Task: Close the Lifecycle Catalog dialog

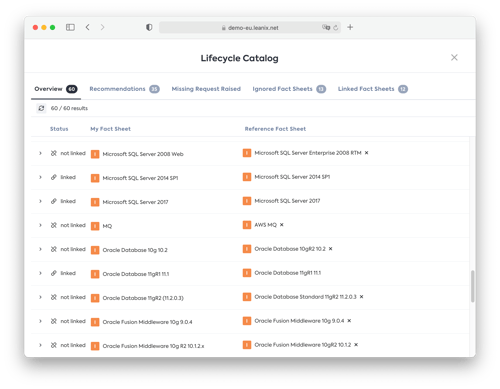Action: 454,57
